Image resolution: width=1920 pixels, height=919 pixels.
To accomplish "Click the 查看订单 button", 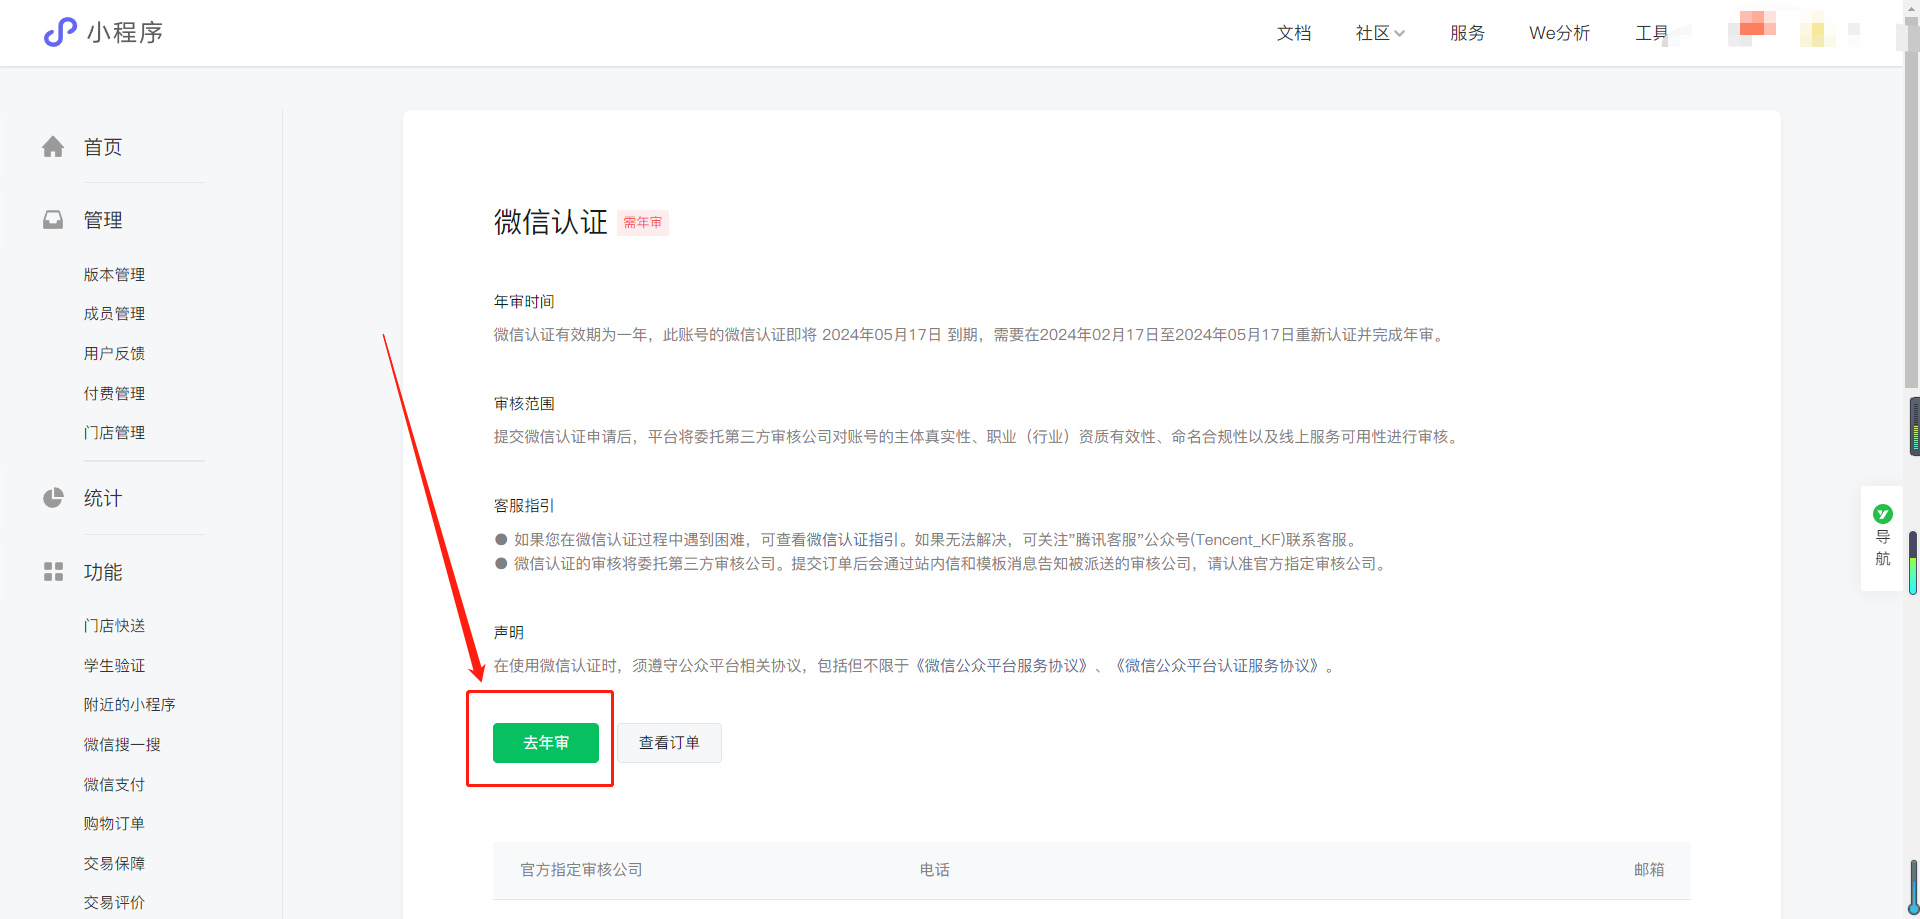I will coord(669,743).
